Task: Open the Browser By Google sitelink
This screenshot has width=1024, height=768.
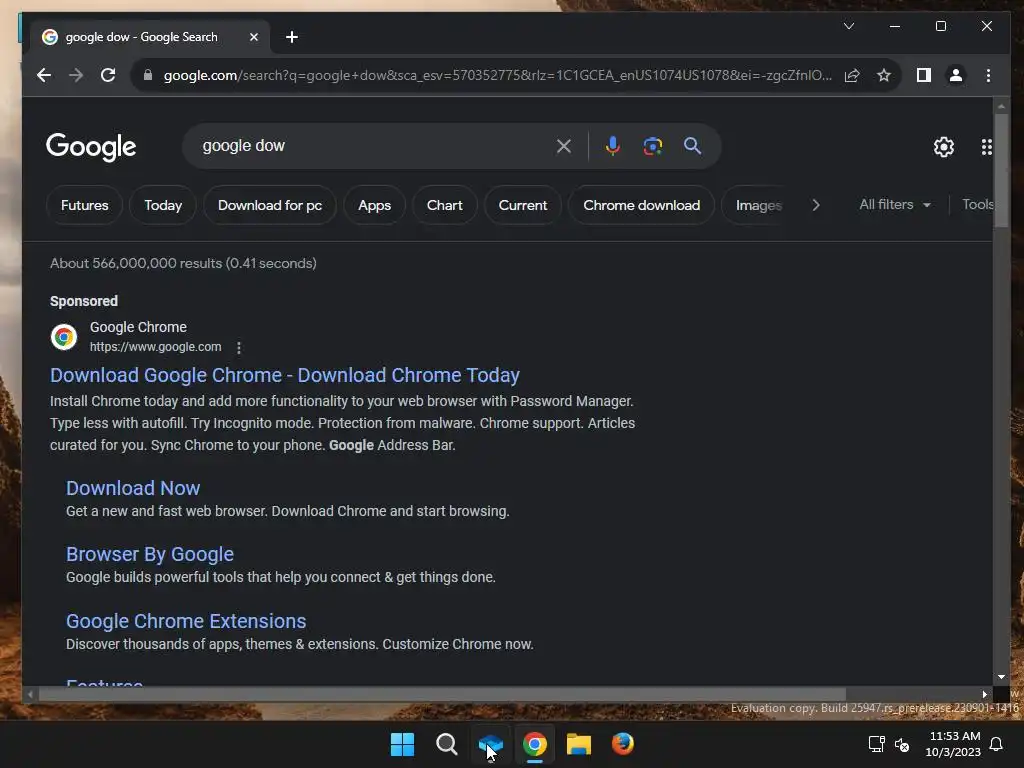Action: point(150,554)
